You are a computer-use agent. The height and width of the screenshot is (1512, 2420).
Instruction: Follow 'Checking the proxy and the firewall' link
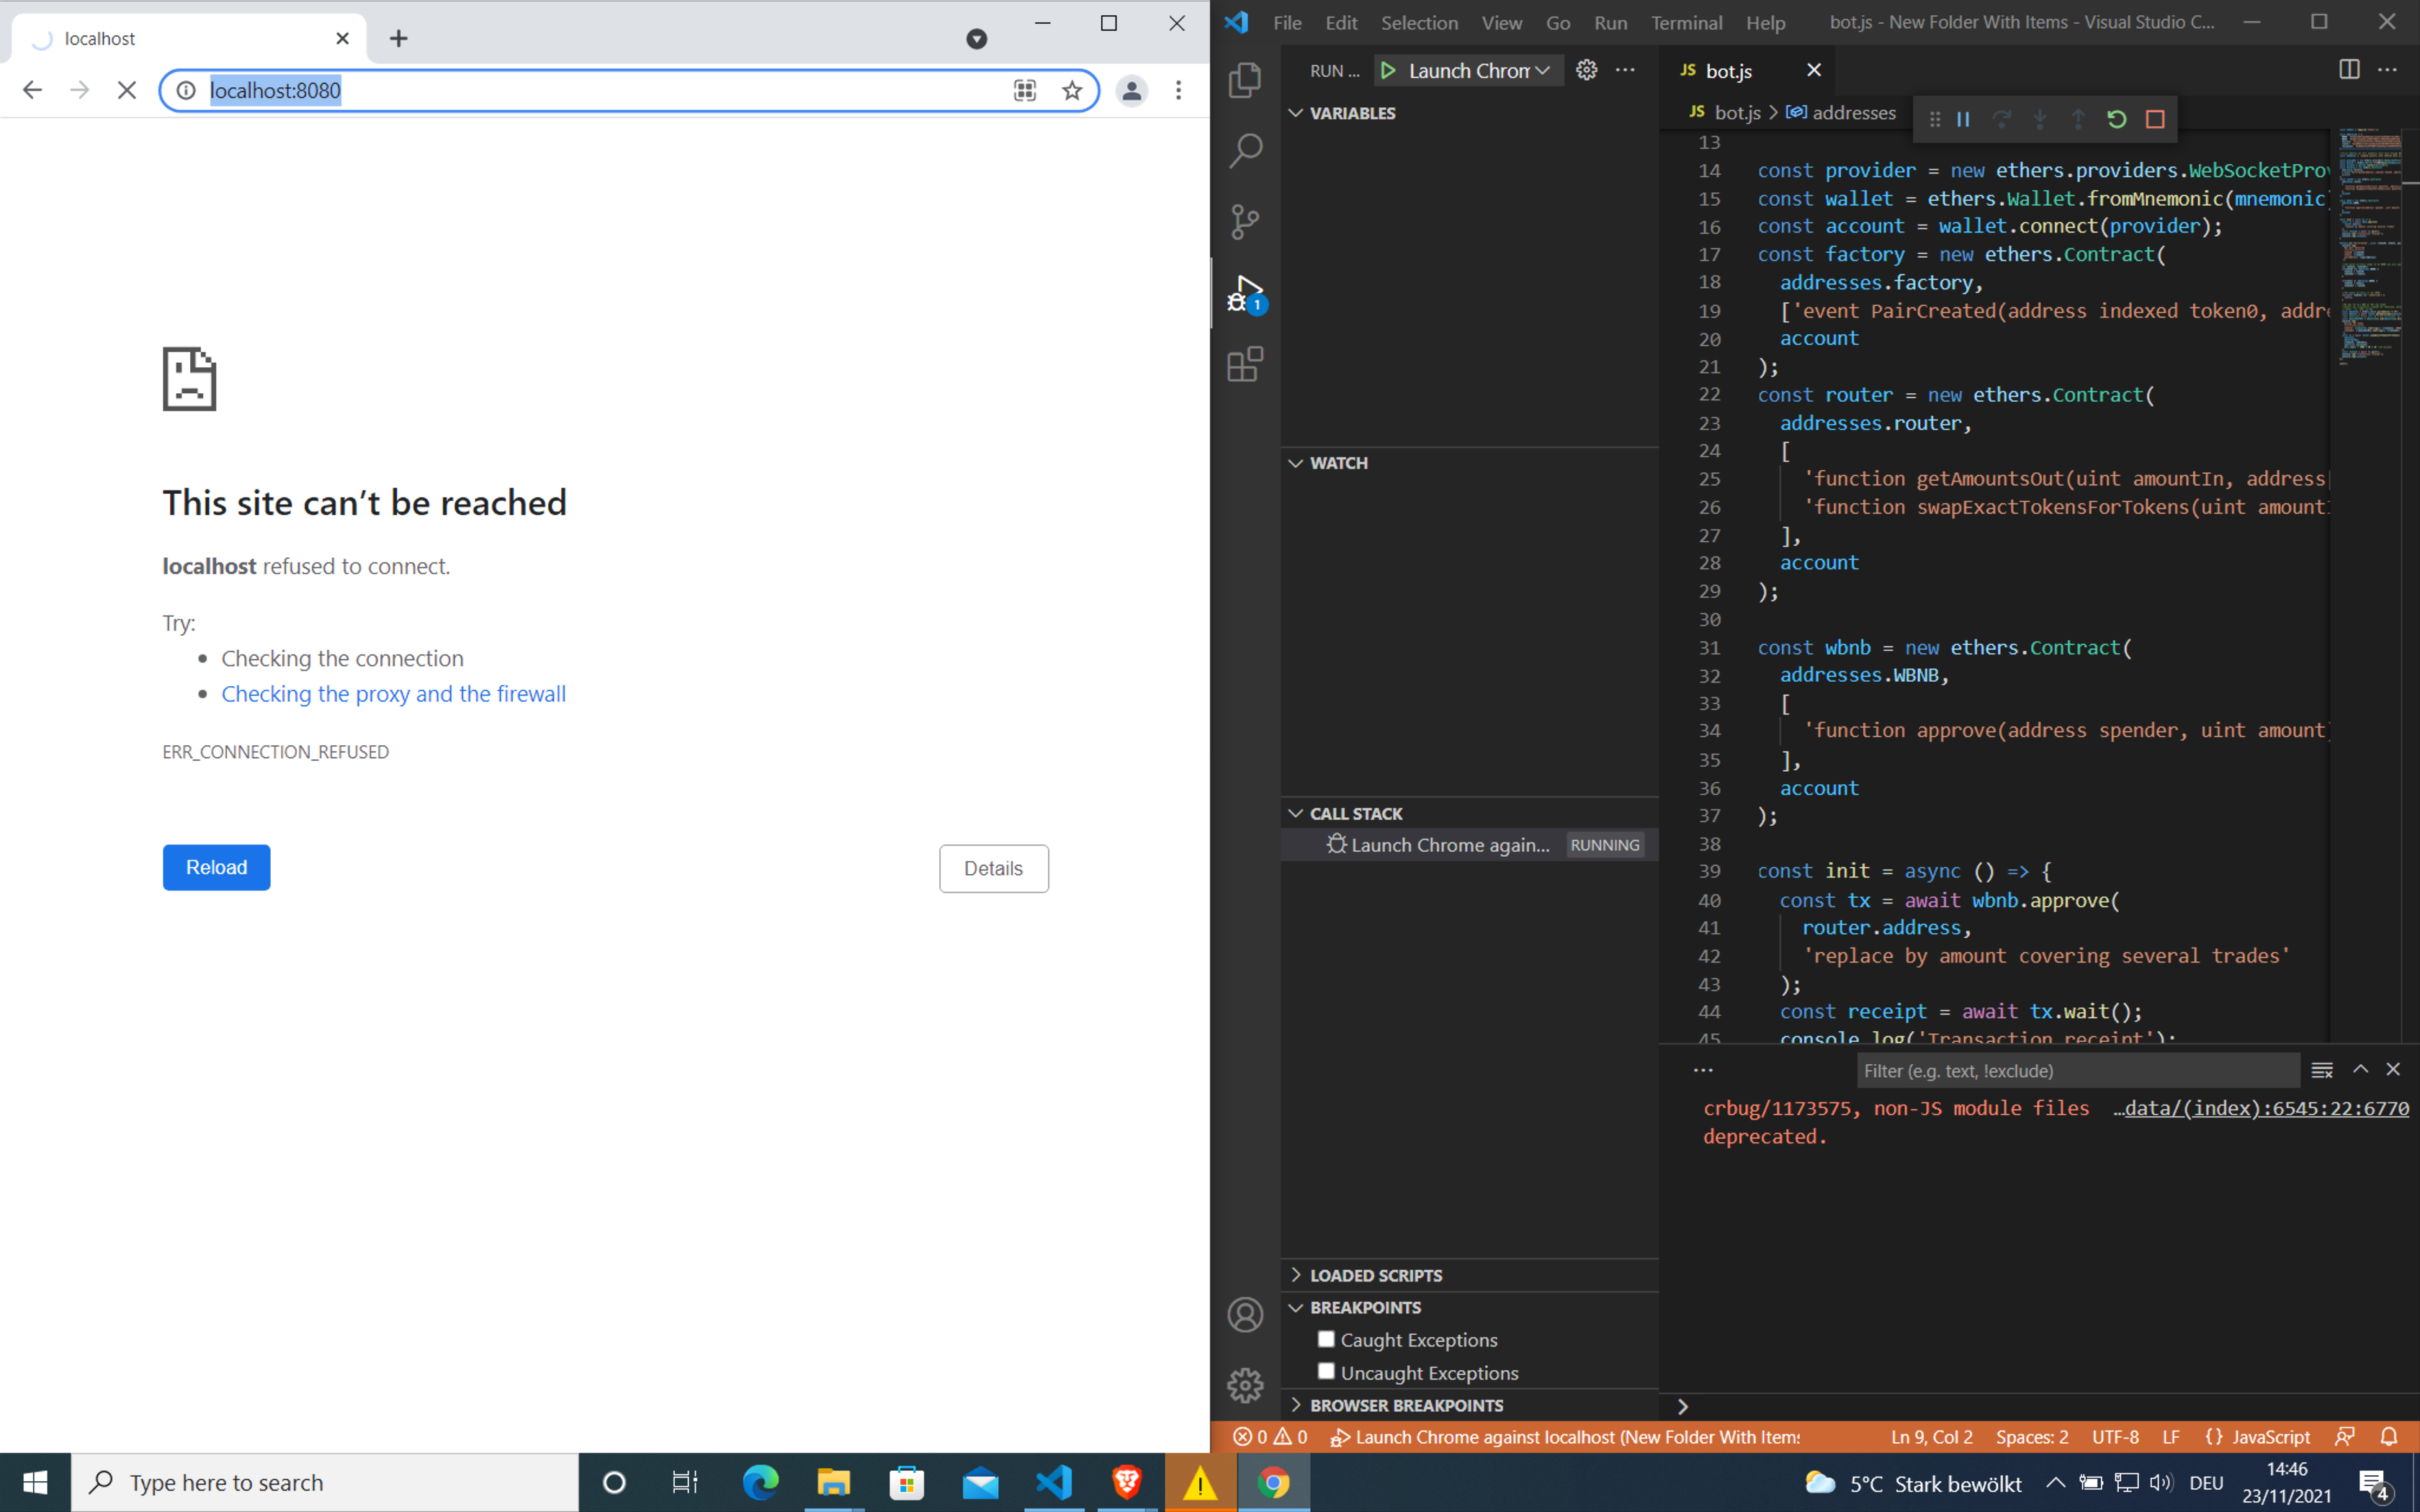coord(393,694)
